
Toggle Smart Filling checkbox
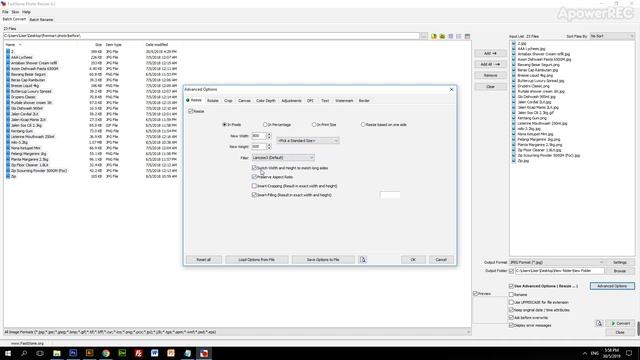tap(254, 195)
